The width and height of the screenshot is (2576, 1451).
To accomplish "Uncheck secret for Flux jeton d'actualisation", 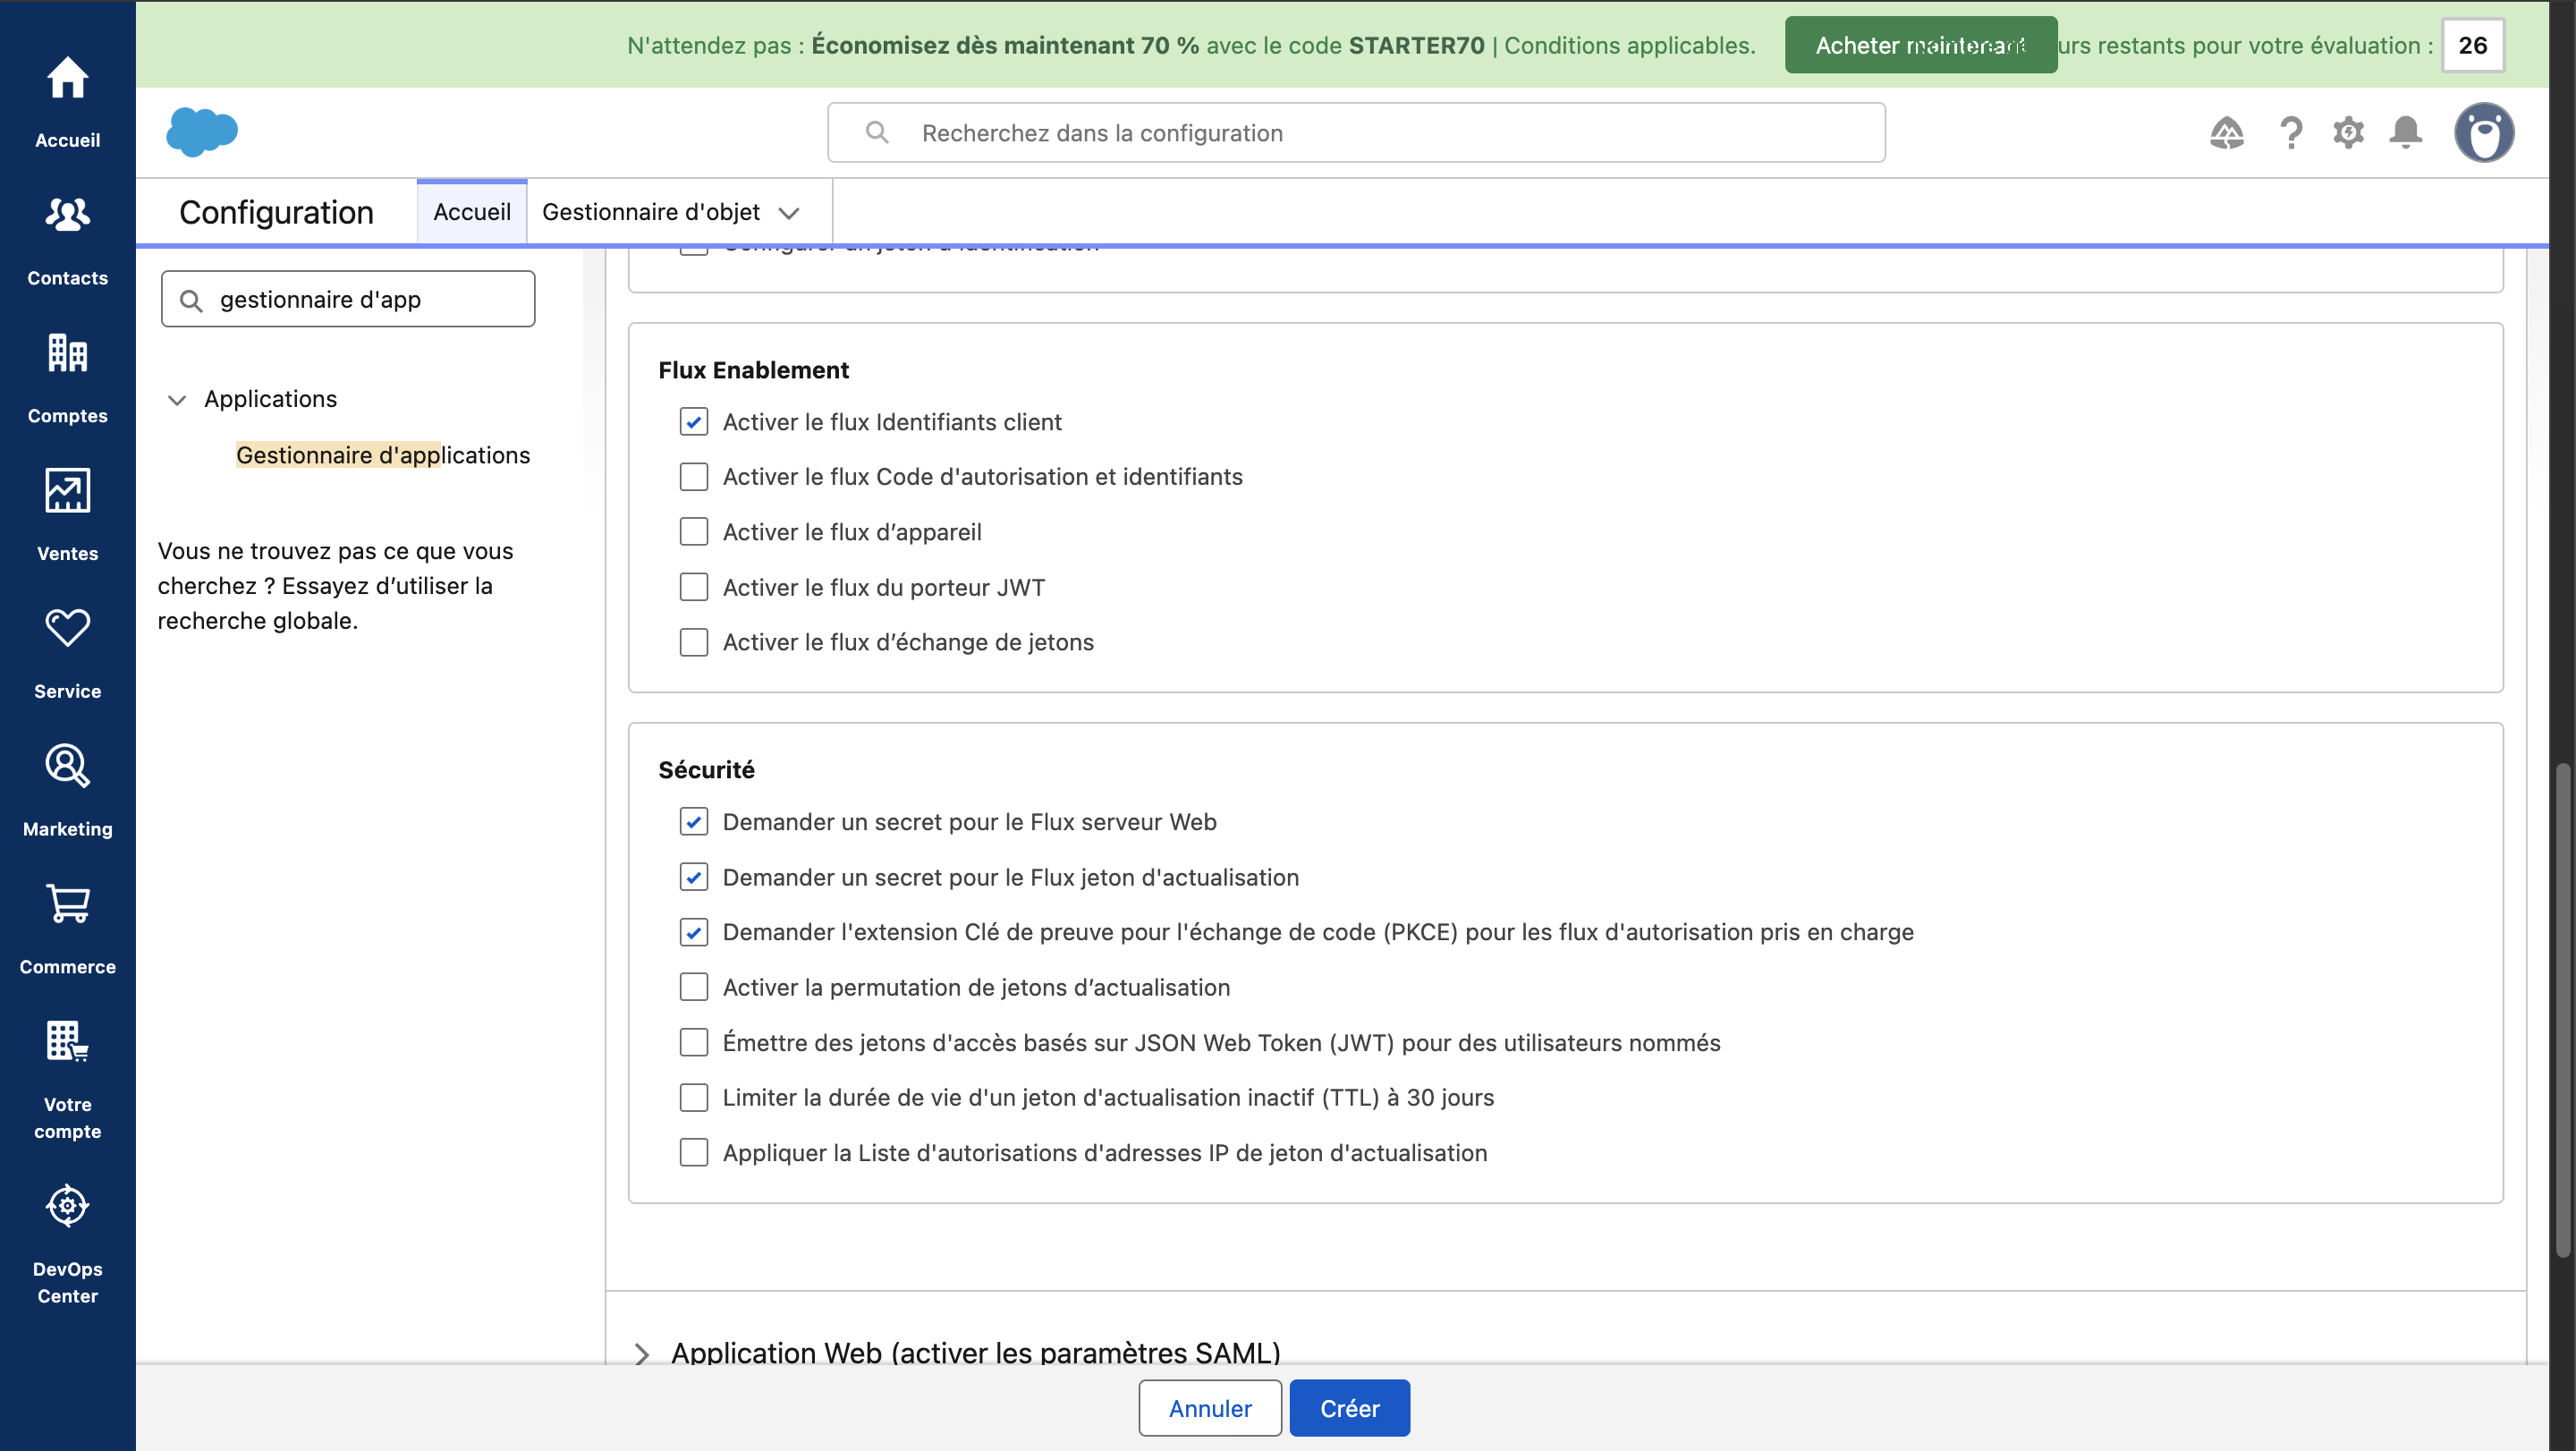I will tap(693, 877).
